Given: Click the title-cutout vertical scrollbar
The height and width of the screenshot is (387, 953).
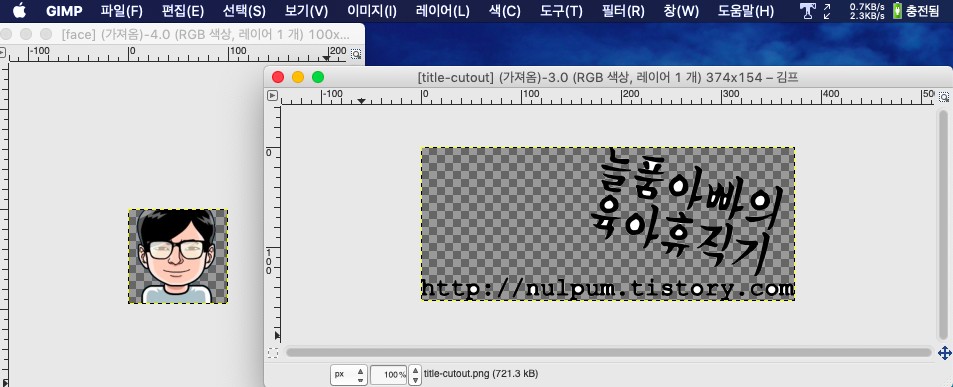Looking at the screenshot, I should pos(943,225).
